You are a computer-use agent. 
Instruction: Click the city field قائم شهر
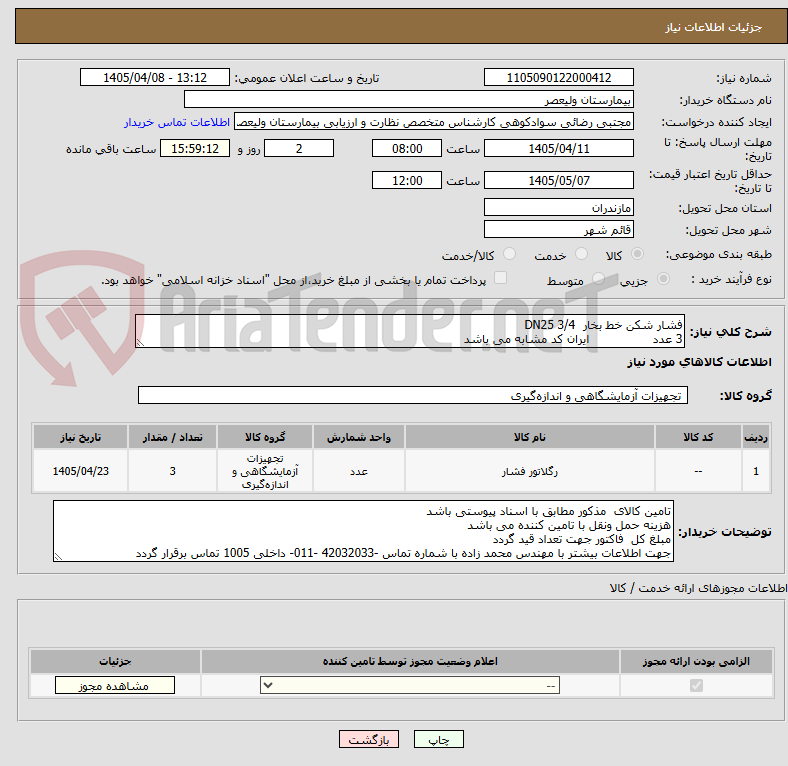[x=558, y=230]
